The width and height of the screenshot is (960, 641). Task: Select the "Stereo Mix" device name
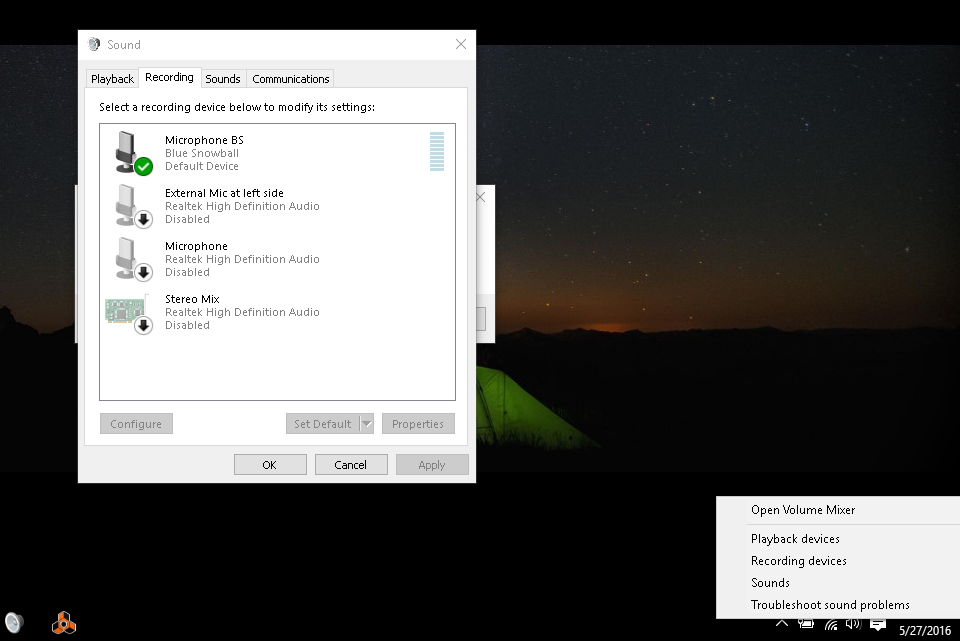click(192, 299)
